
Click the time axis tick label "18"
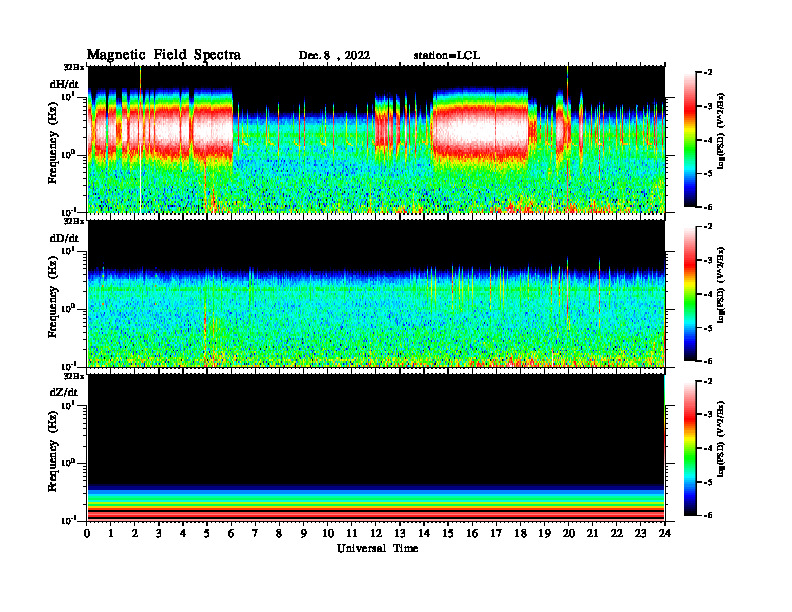[520, 533]
